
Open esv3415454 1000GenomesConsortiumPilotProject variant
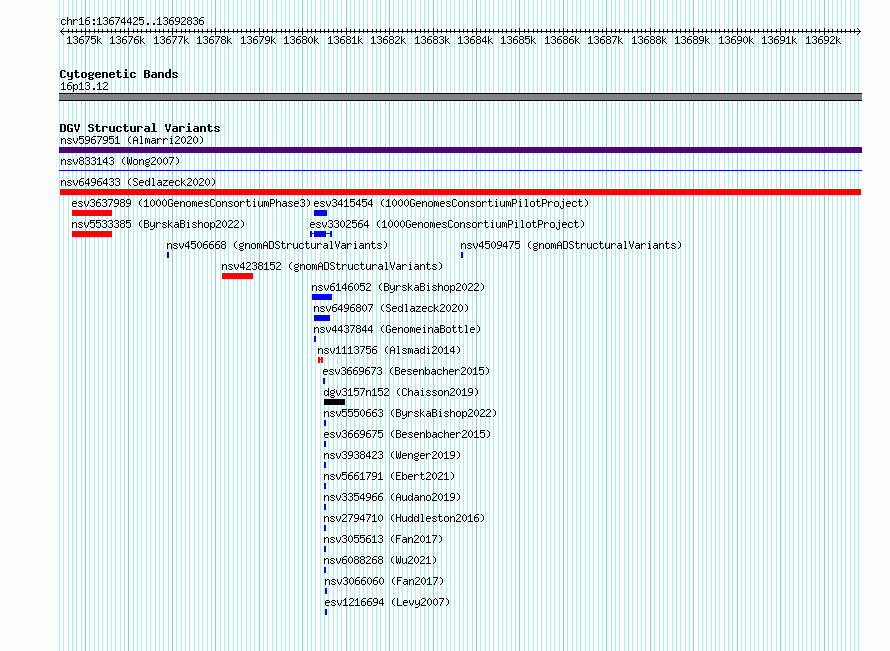[451, 203]
